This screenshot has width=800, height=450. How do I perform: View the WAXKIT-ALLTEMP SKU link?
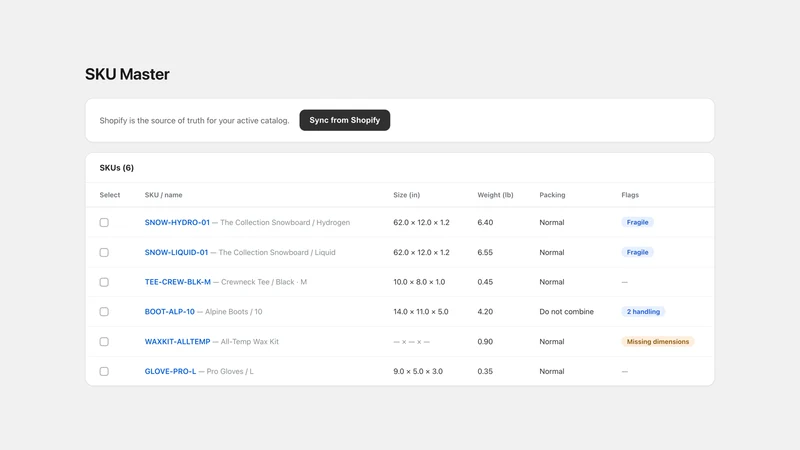pos(177,342)
